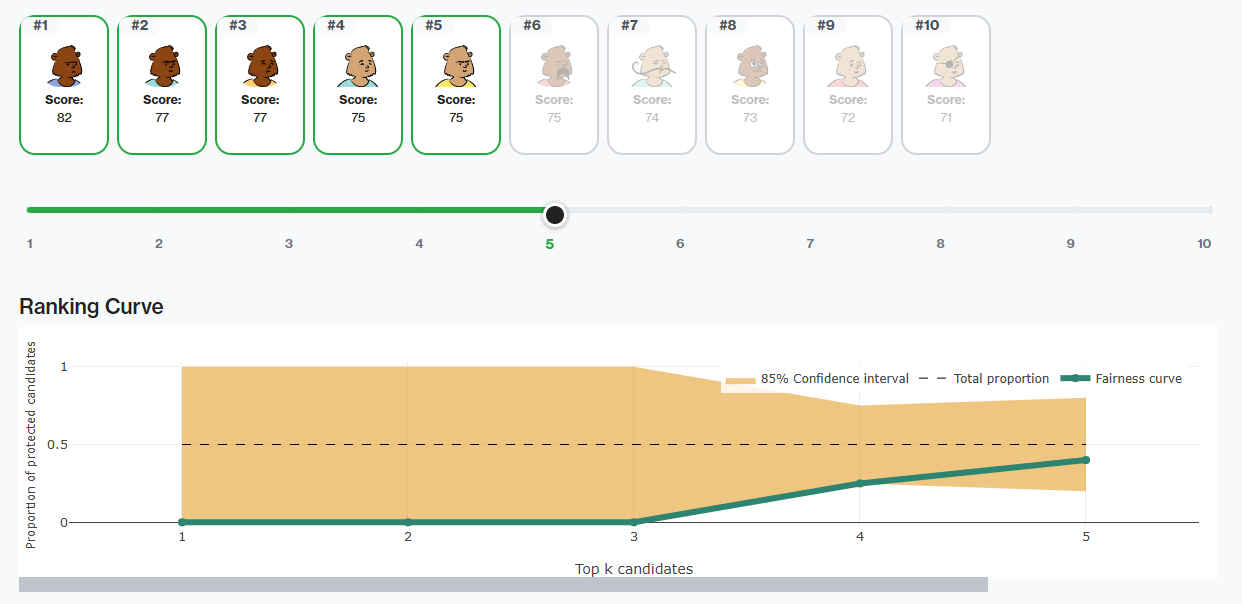Click the fairness curve point at k=4

point(860,483)
